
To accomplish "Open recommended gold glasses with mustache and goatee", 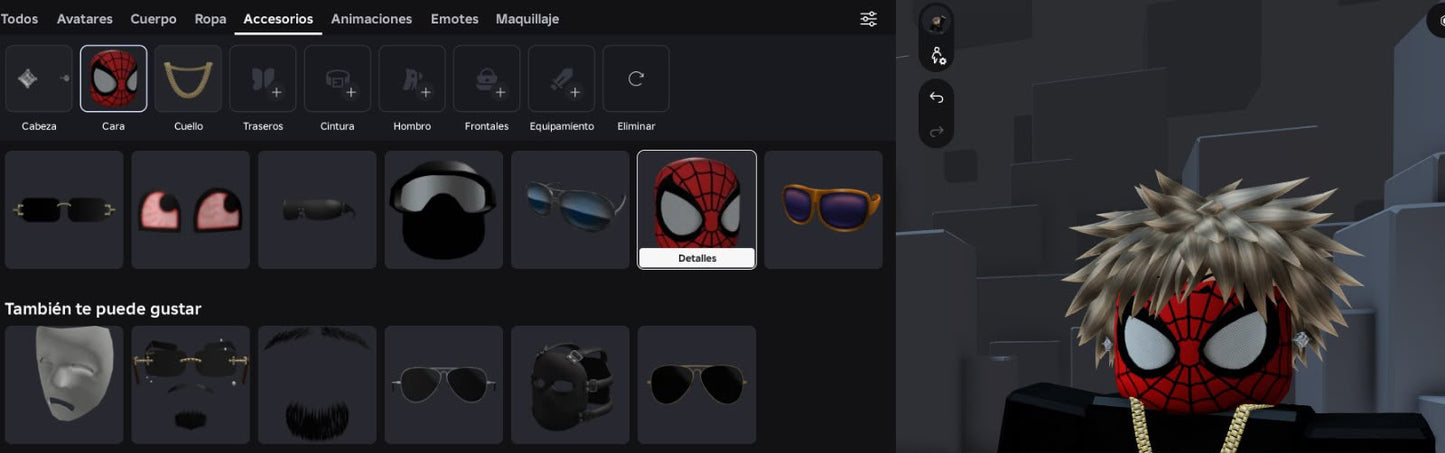I will point(190,384).
